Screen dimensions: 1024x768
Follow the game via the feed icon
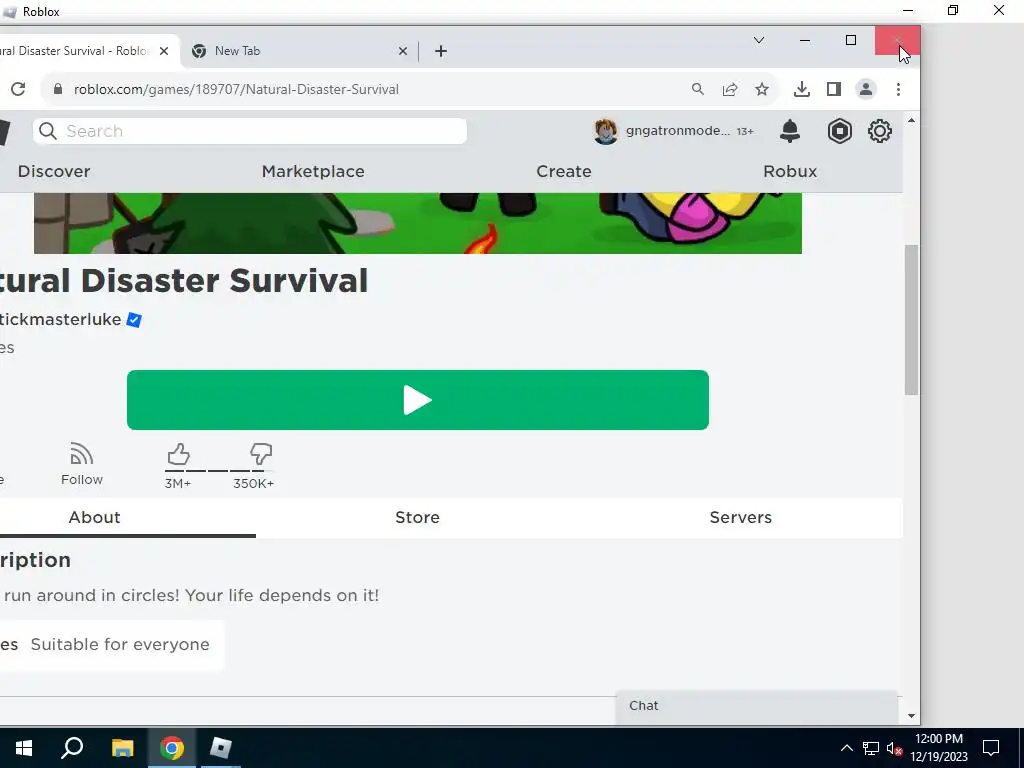click(x=82, y=454)
